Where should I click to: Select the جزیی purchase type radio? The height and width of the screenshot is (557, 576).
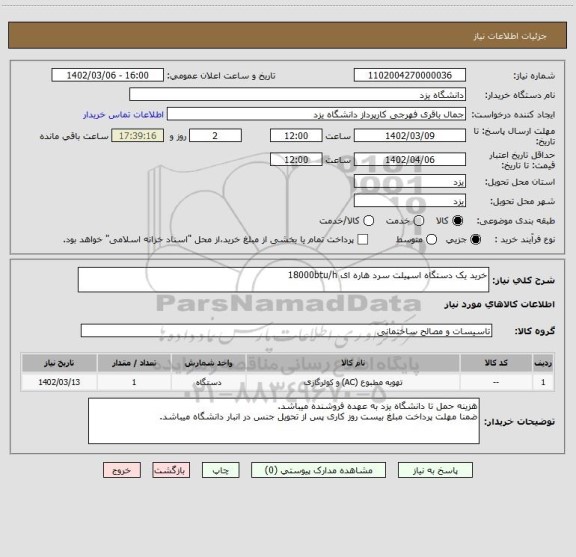(x=476, y=240)
